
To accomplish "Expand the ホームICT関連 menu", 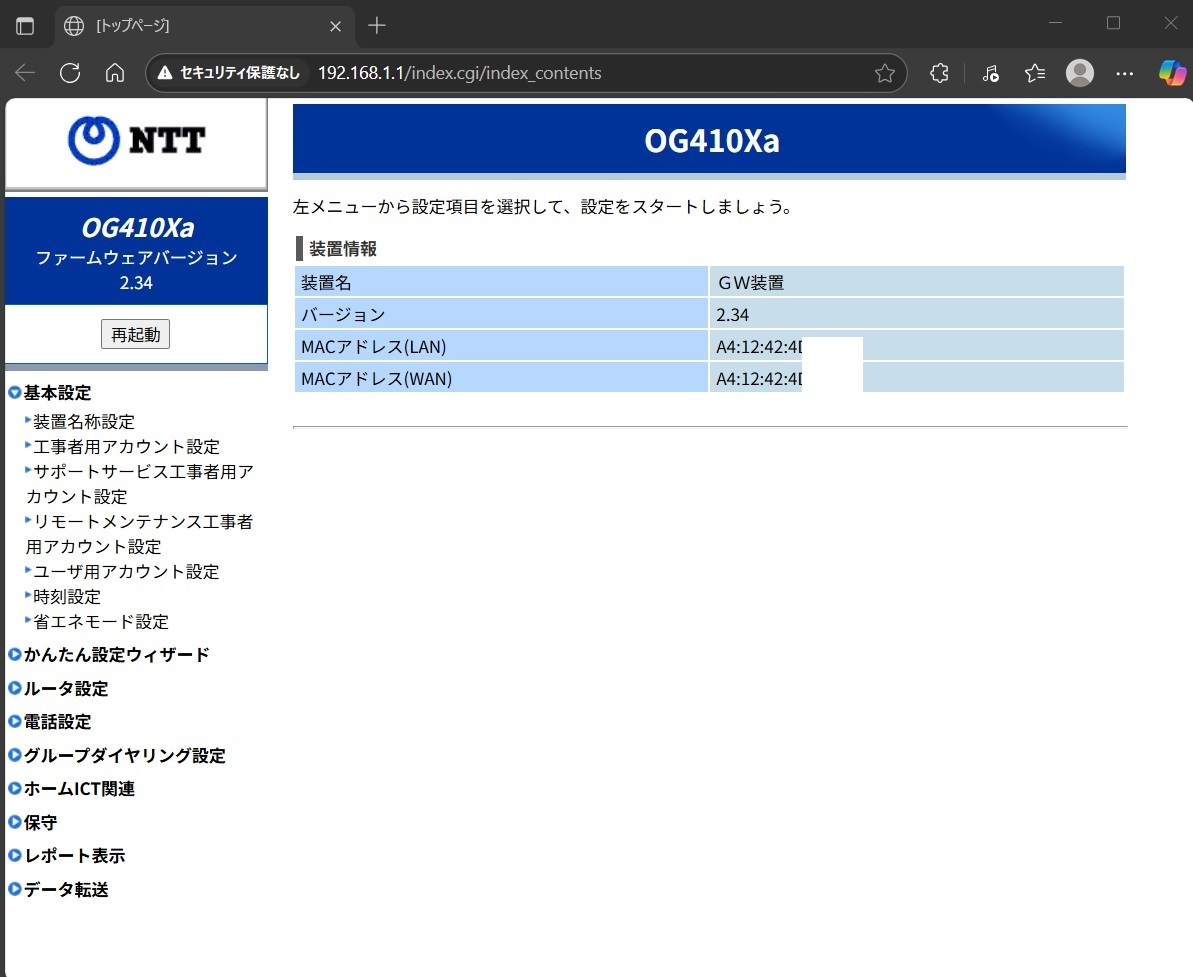I will coord(72,788).
